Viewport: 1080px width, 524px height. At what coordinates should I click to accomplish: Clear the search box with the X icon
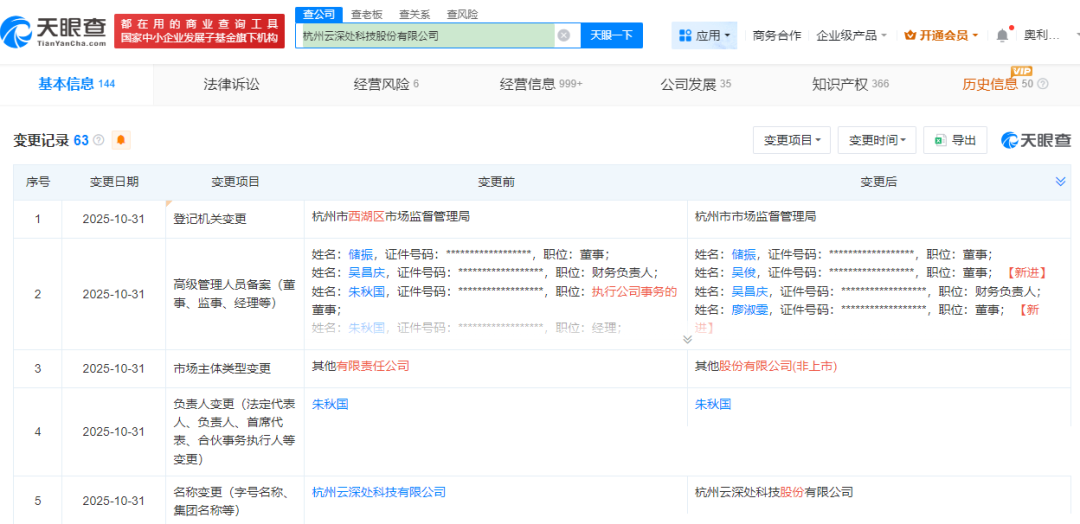(563, 35)
